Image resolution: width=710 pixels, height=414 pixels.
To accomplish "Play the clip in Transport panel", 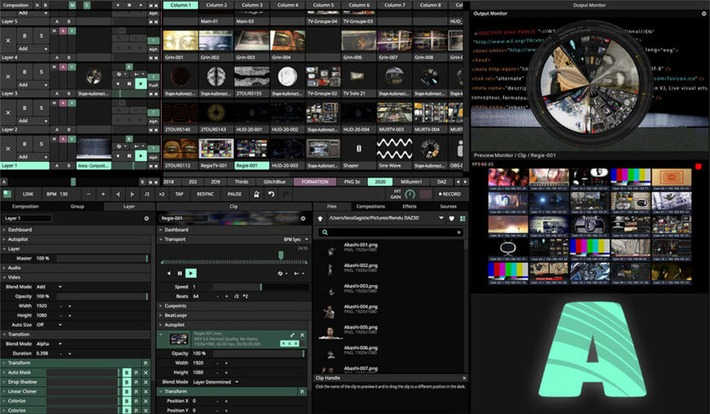I will tap(191, 273).
